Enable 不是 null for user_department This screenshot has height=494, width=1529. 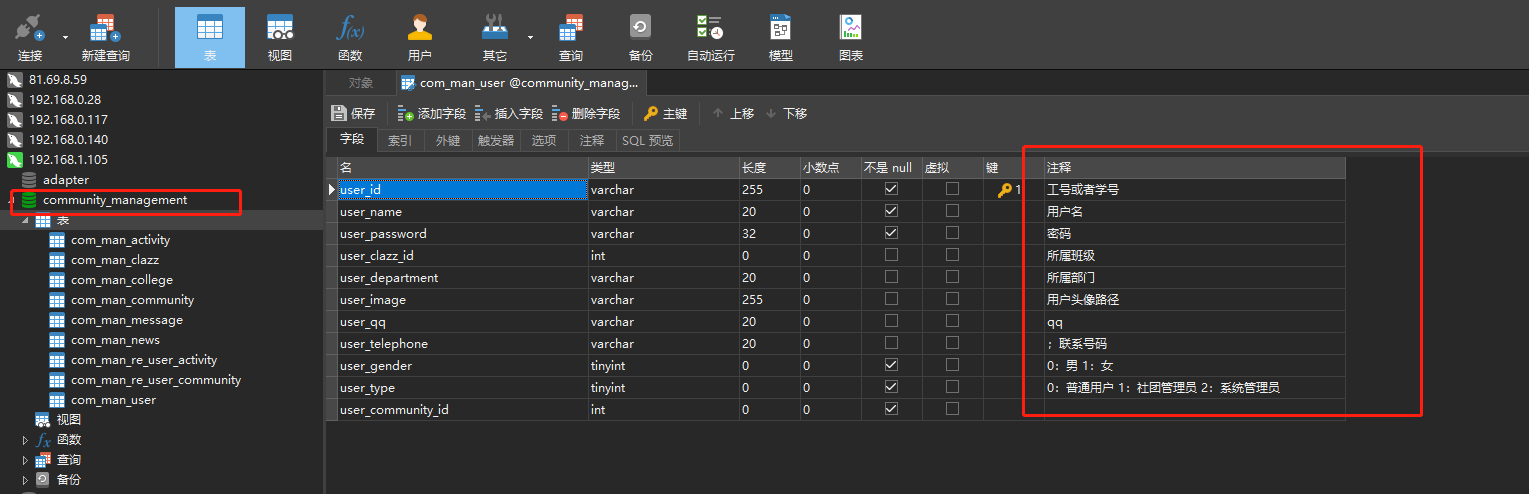[891, 277]
